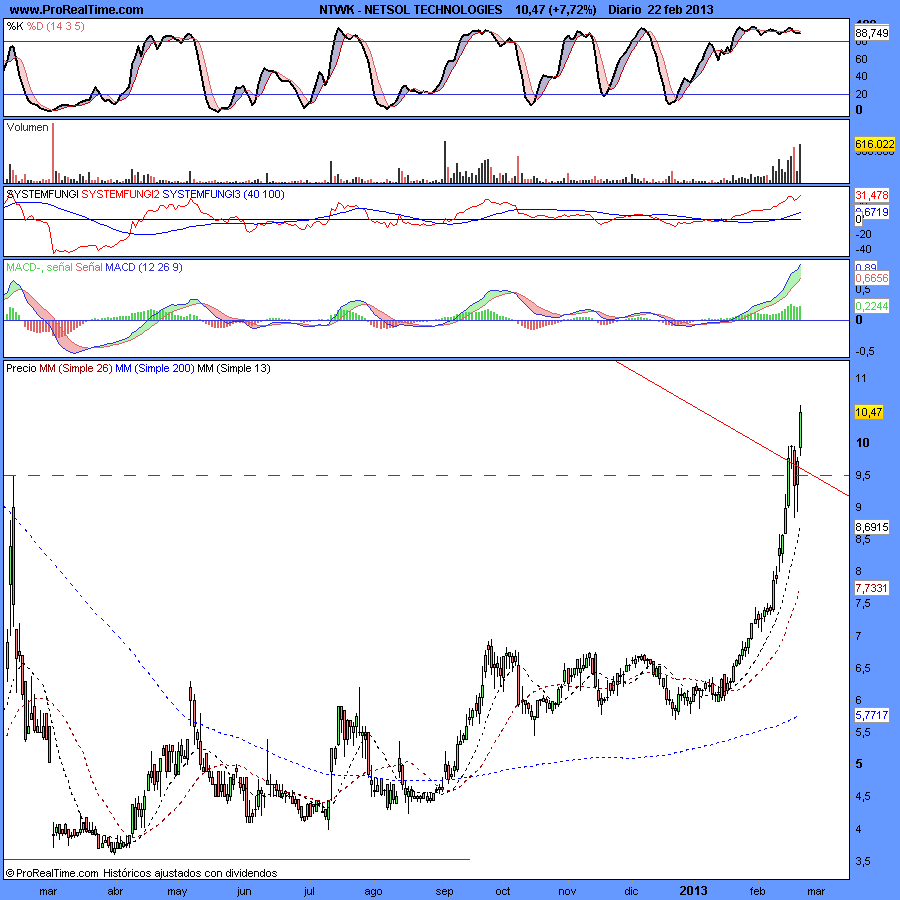Click the 31,478 SYSTEMFUNGI value tag
900x900 pixels.
coord(872,195)
